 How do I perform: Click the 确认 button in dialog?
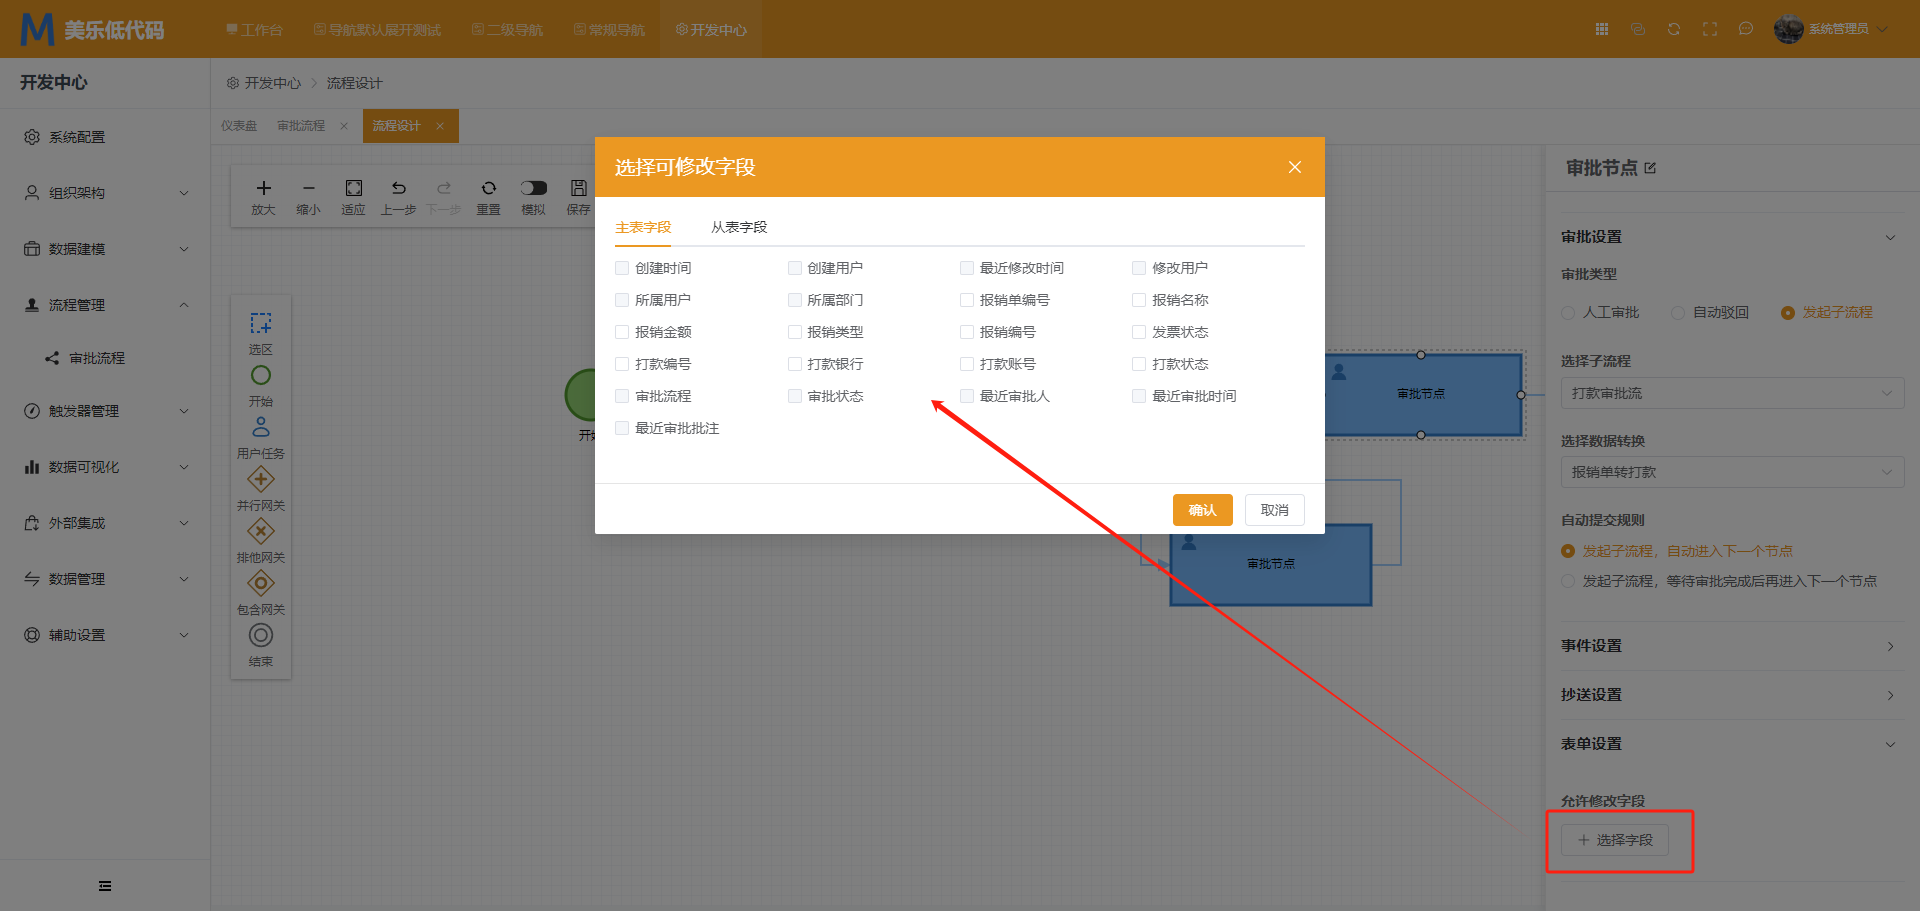[1202, 510]
